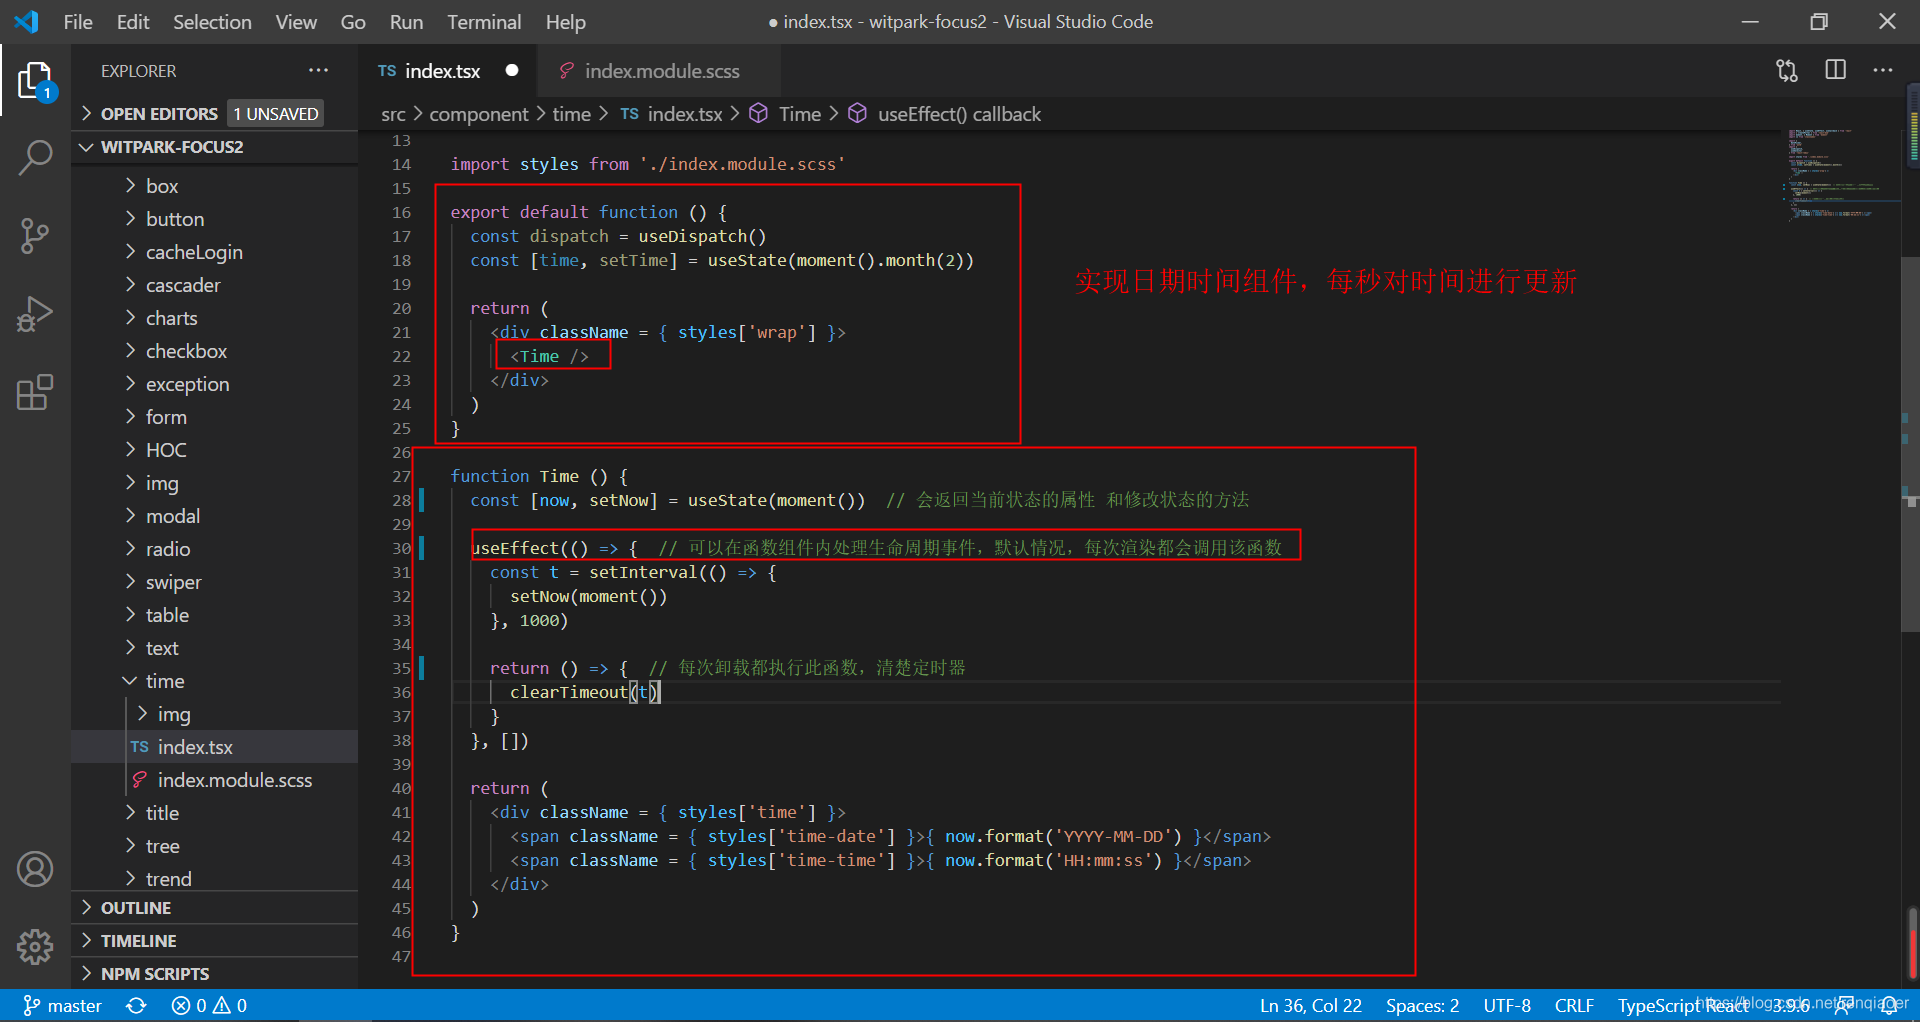
Task: Click the master branch indicator
Action: [63, 1005]
